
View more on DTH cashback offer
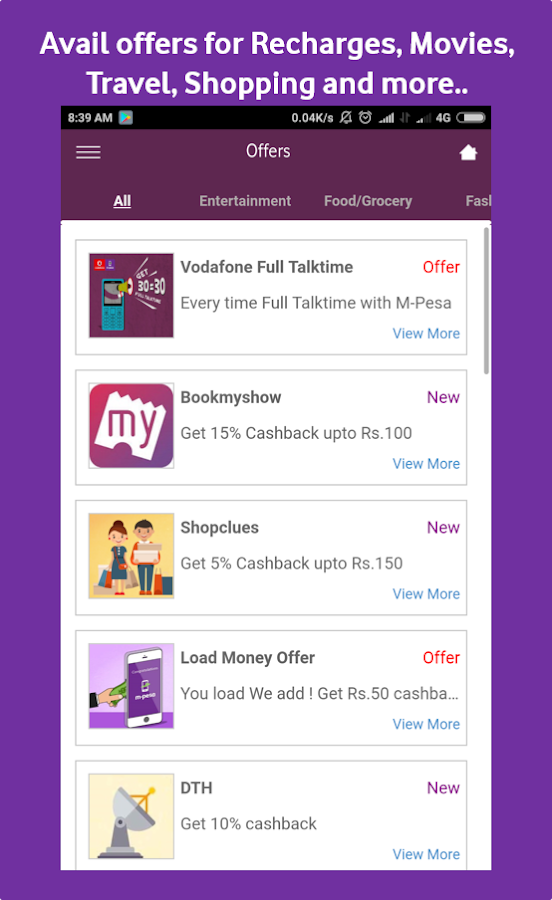click(426, 854)
